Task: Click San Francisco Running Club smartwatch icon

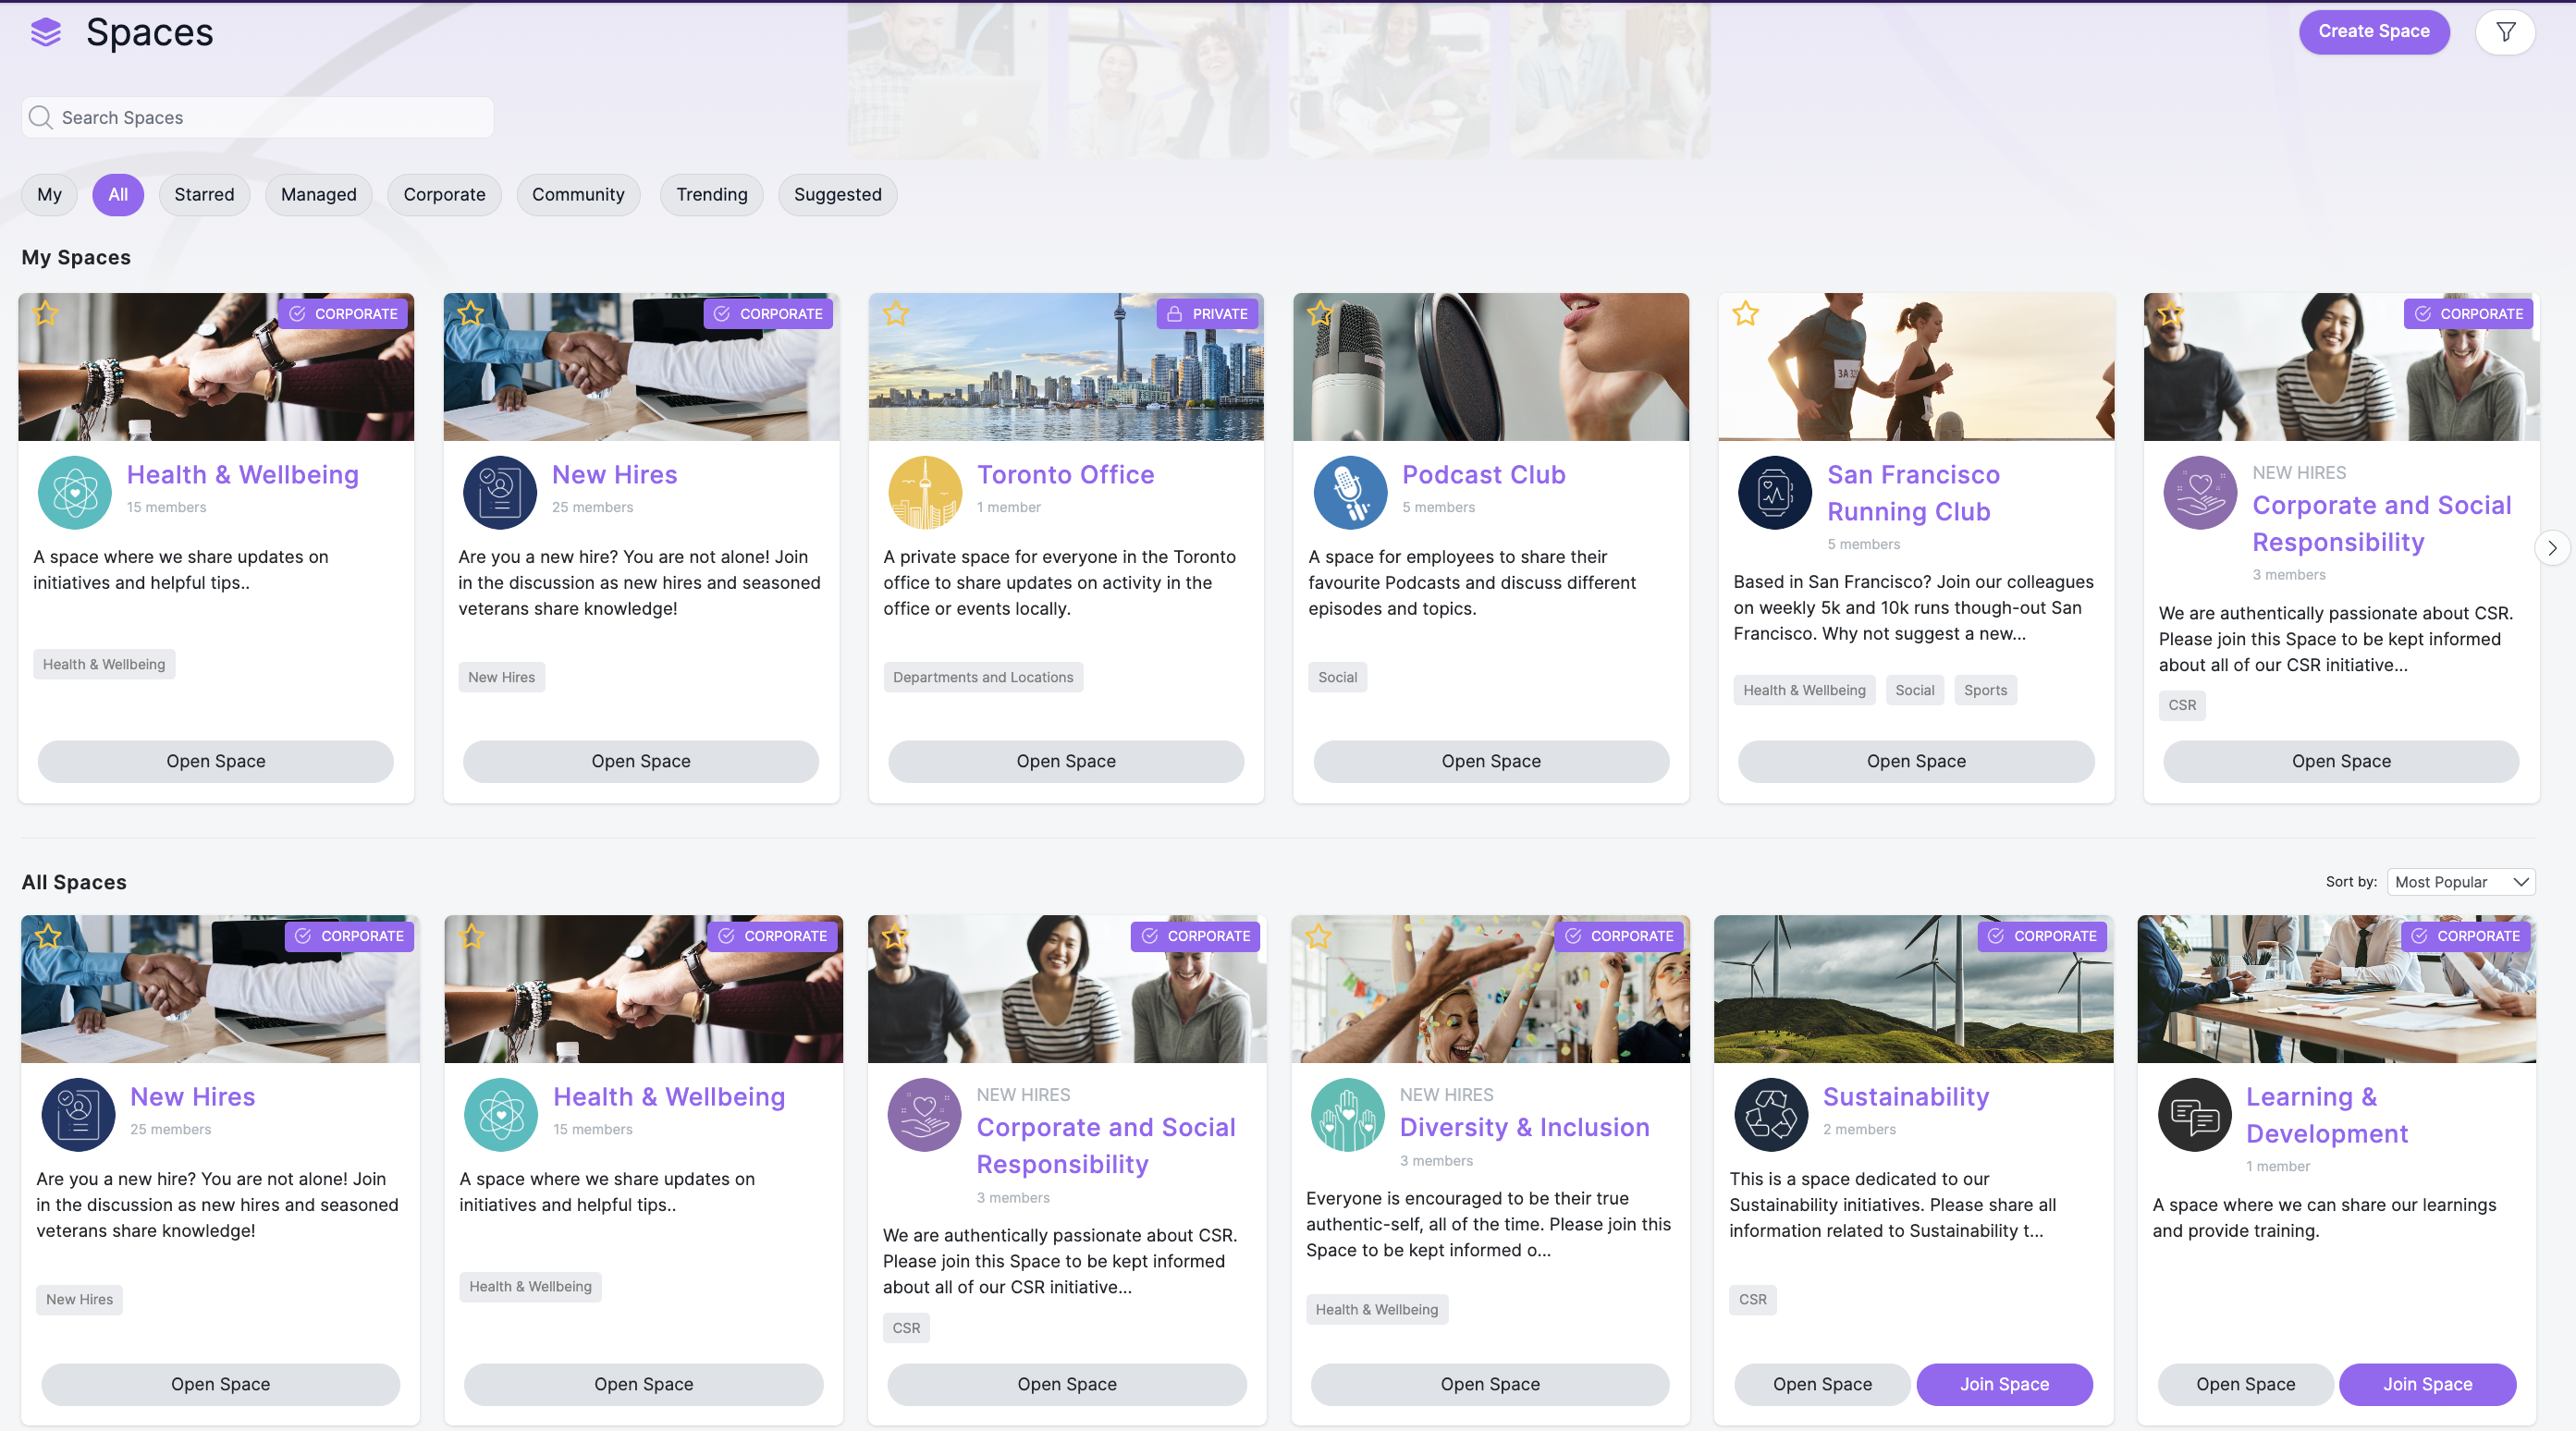Action: [1774, 492]
